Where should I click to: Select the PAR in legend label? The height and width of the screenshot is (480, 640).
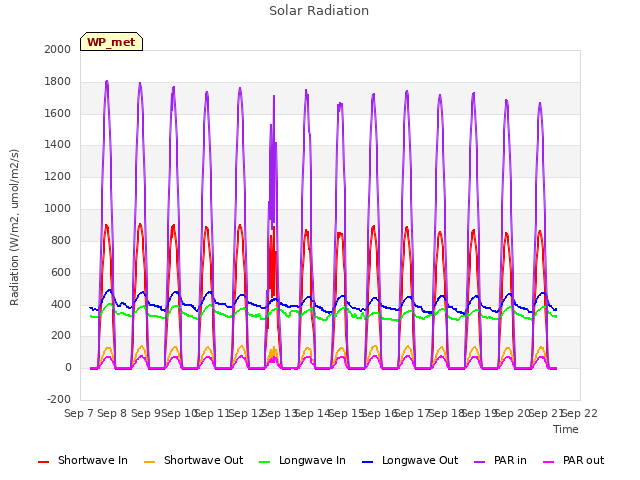(x=510, y=460)
